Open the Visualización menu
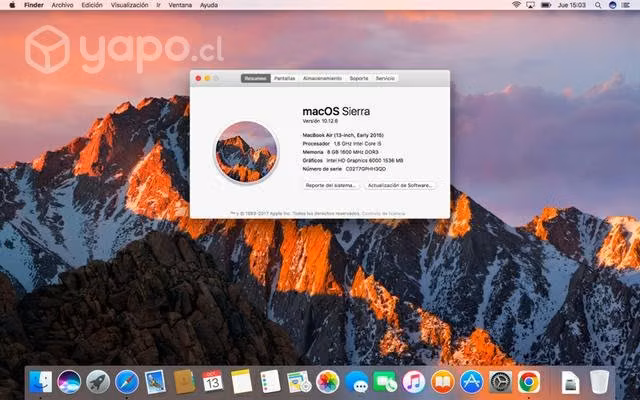640x400 pixels. click(129, 5)
